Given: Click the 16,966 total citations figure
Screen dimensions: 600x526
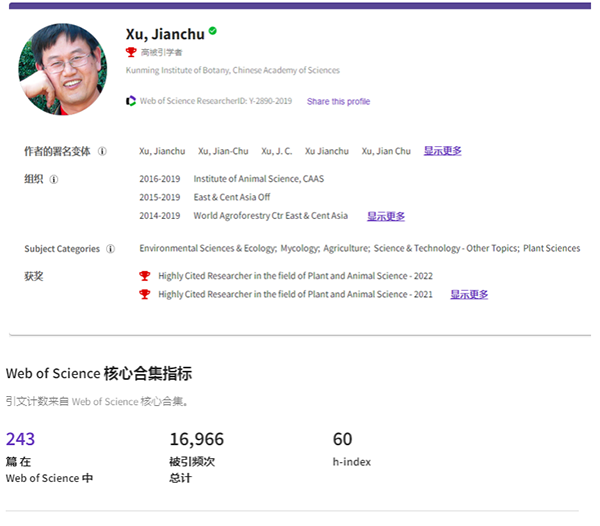Looking at the screenshot, I should click(x=197, y=439).
